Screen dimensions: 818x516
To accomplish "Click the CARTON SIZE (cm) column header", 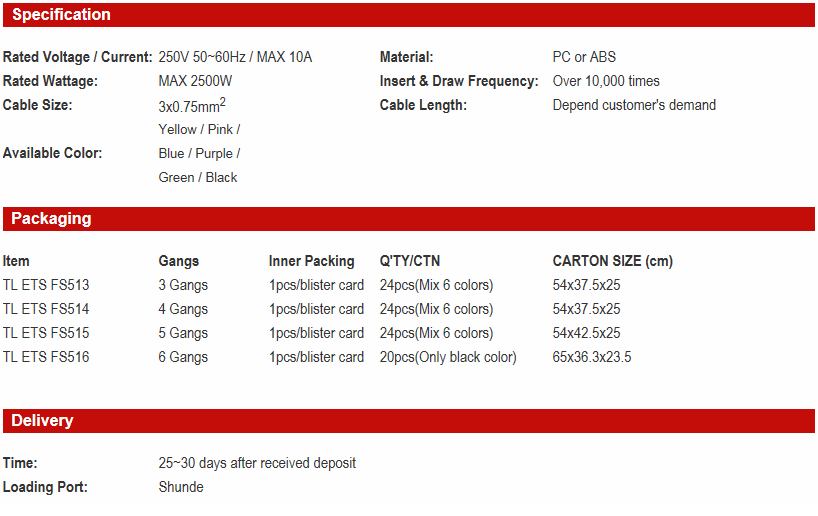I will pos(612,261).
